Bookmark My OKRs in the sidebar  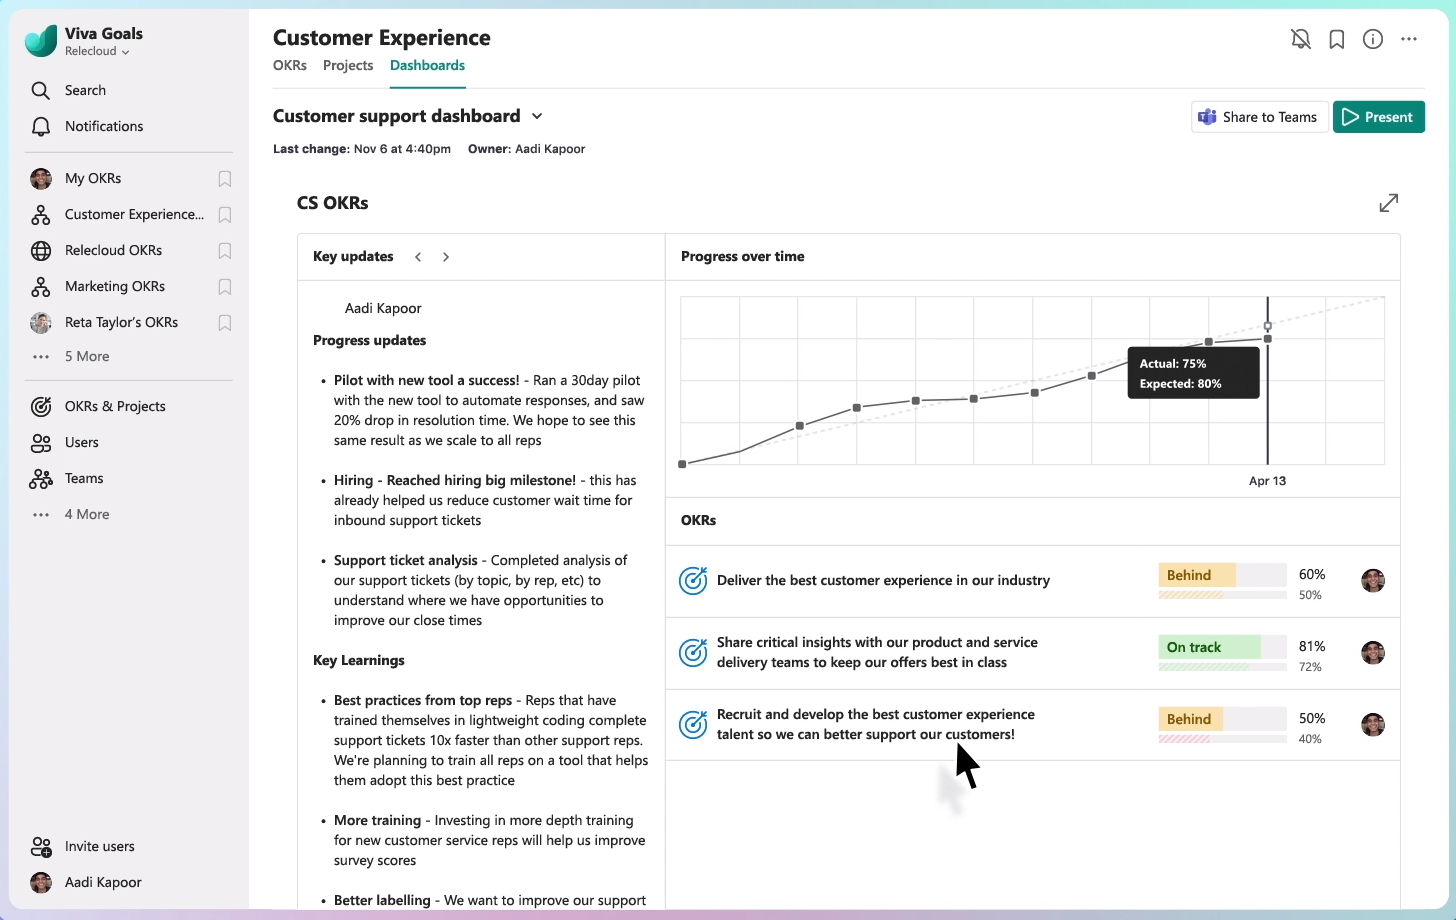(224, 178)
